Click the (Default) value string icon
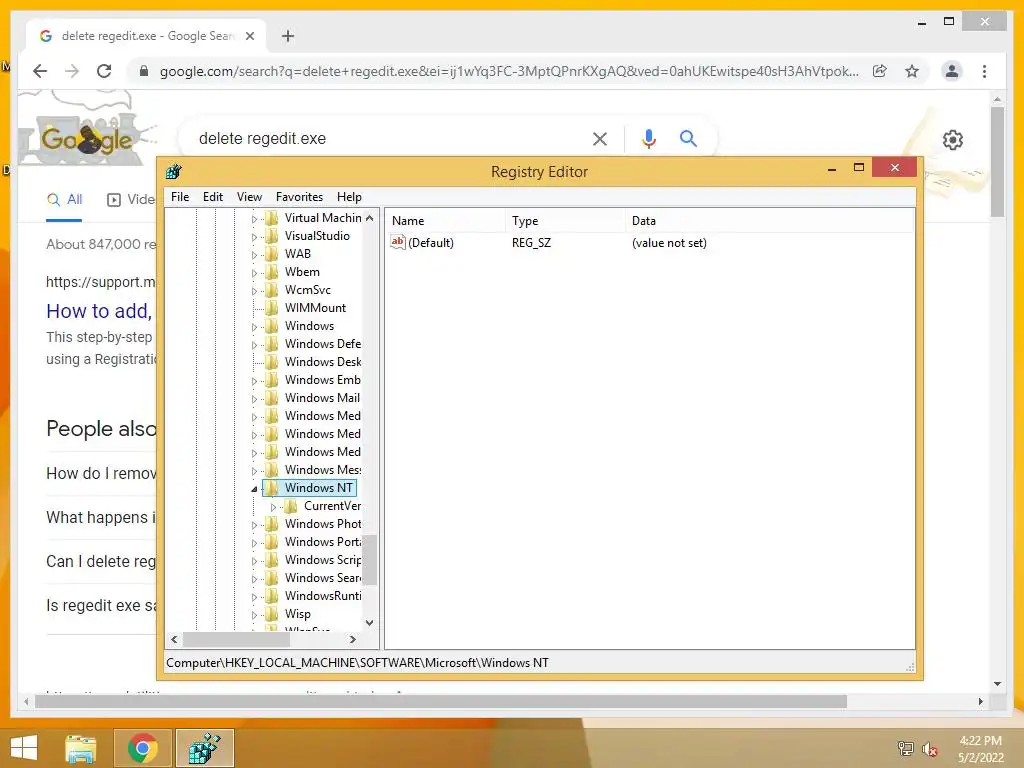Screen dimensions: 1024x768 click(398, 242)
